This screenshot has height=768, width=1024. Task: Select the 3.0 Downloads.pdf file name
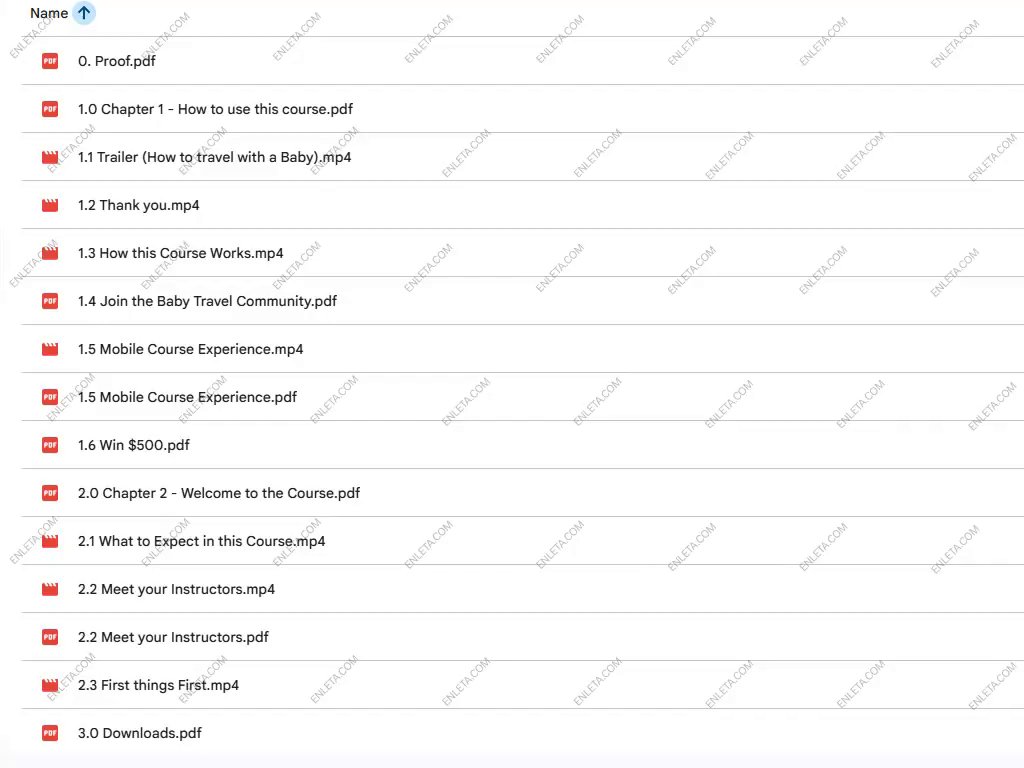tap(139, 733)
